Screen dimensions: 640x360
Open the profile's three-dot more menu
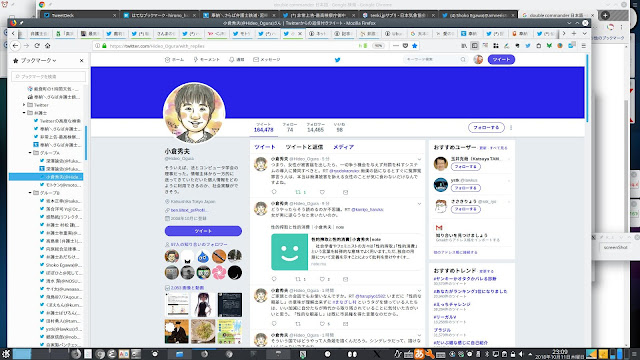(511, 127)
